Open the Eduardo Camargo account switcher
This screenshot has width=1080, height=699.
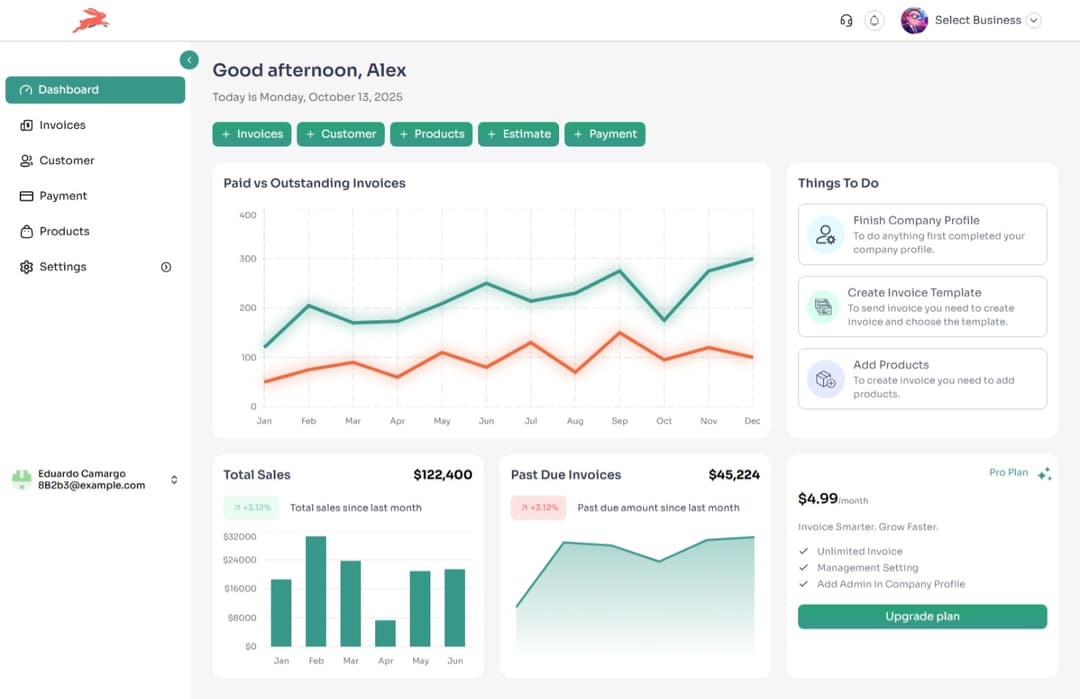(95, 479)
